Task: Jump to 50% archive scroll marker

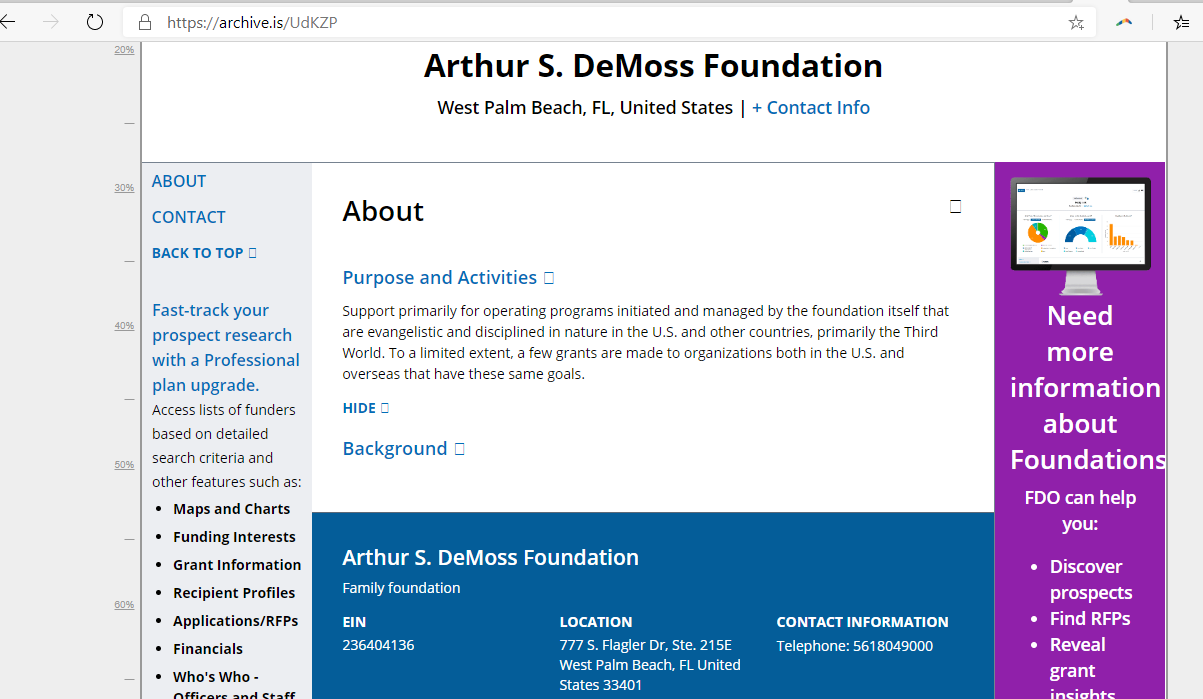Action: tap(124, 465)
